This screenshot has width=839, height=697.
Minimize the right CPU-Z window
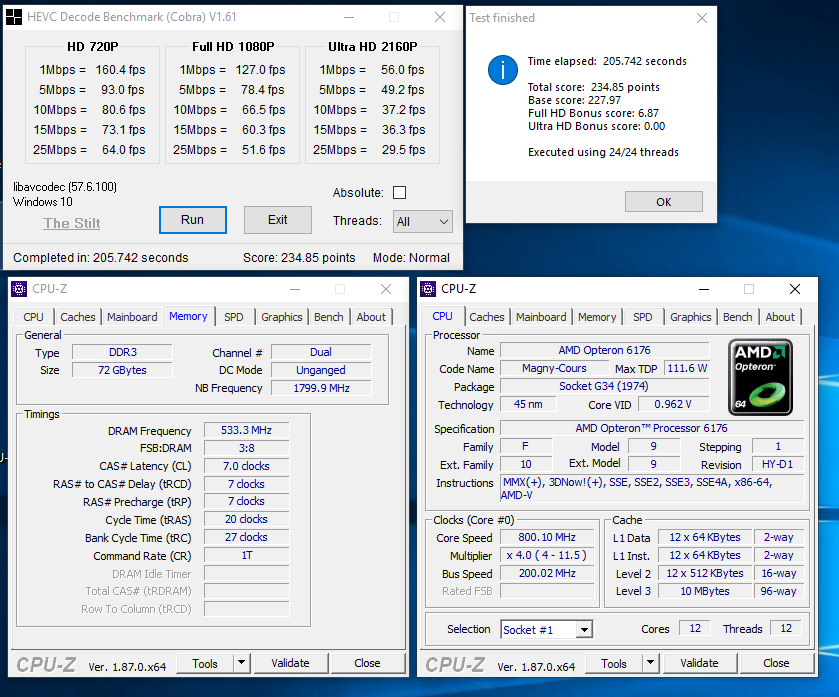704,289
